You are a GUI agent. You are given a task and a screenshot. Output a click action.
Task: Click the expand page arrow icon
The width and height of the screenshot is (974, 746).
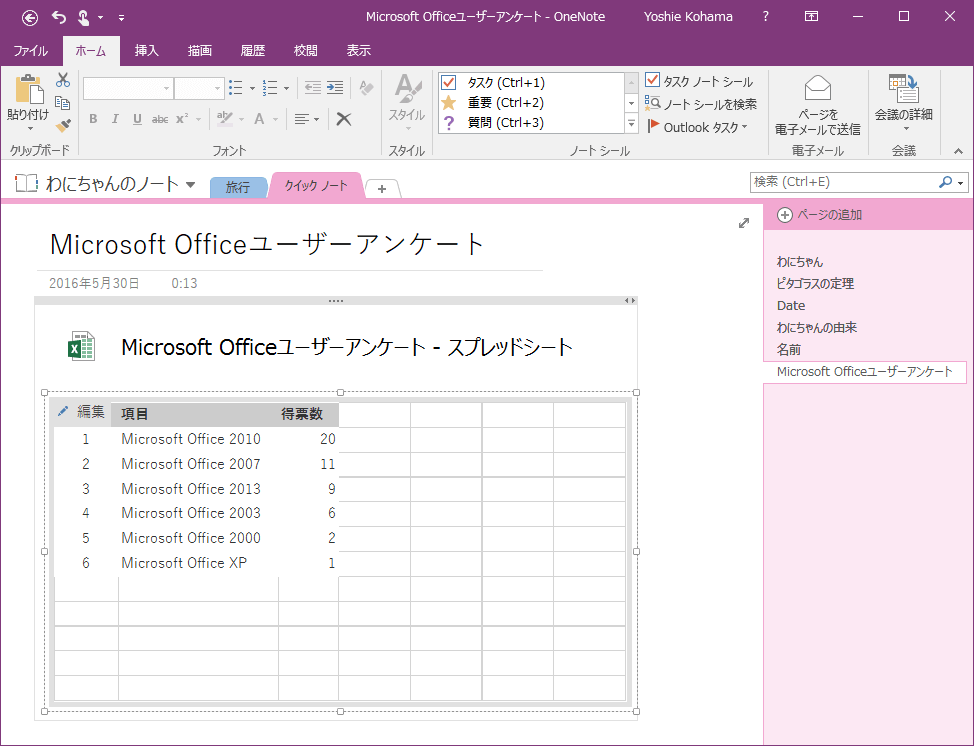[x=744, y=223]
